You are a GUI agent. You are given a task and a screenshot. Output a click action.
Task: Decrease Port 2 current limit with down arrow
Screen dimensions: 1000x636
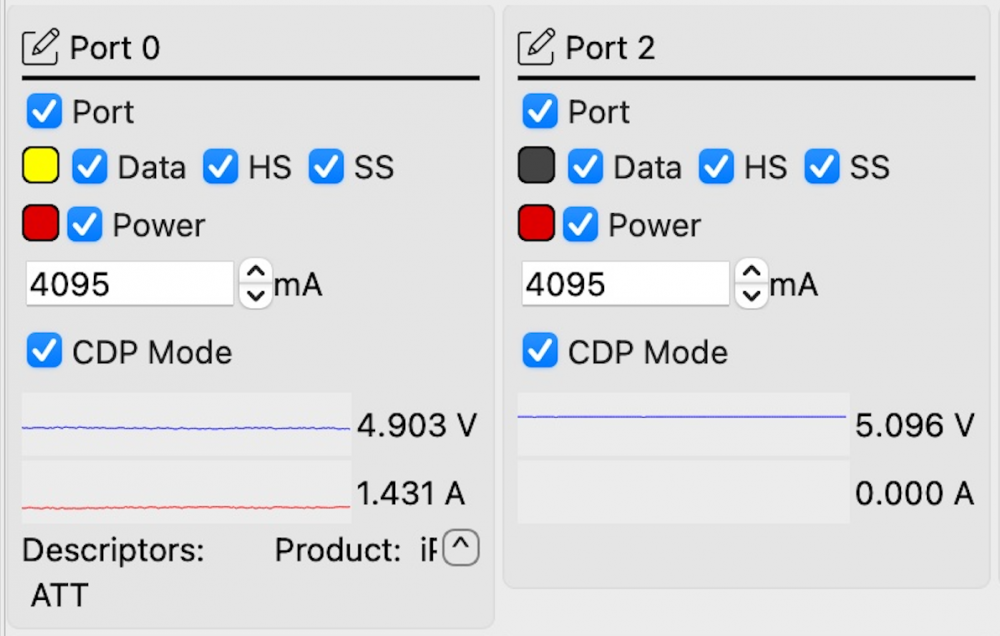[752, 296]
